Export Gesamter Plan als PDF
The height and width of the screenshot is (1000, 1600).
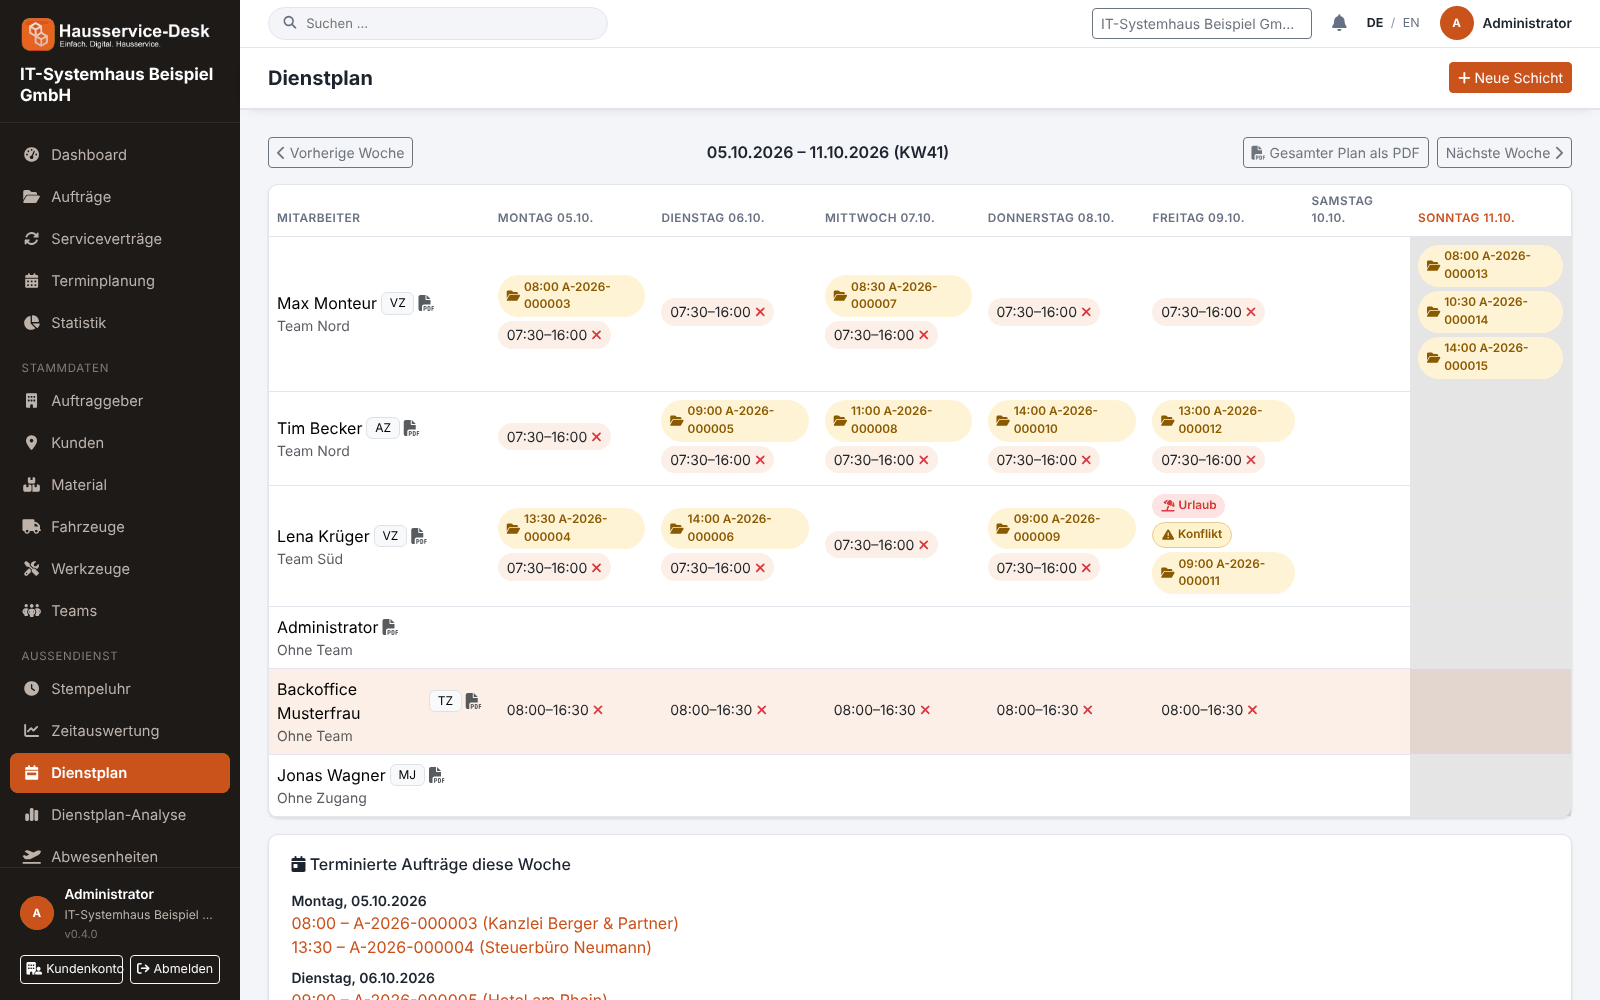pos(1335,153)
